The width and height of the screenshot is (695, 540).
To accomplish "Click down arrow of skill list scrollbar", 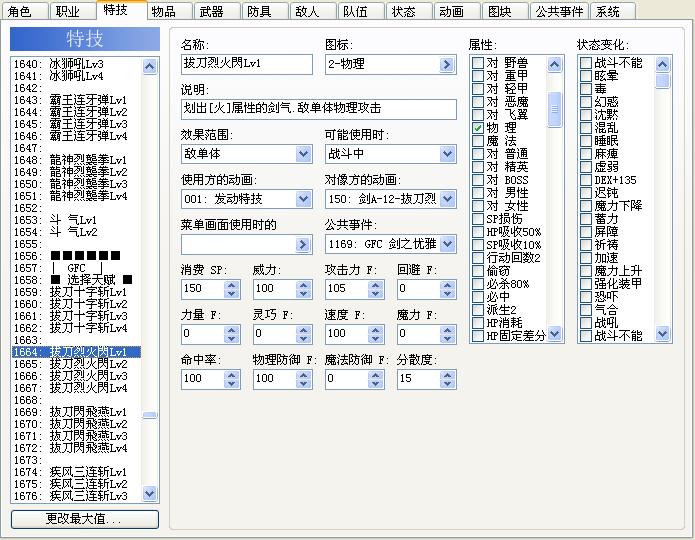I will [x=150, y=493].
